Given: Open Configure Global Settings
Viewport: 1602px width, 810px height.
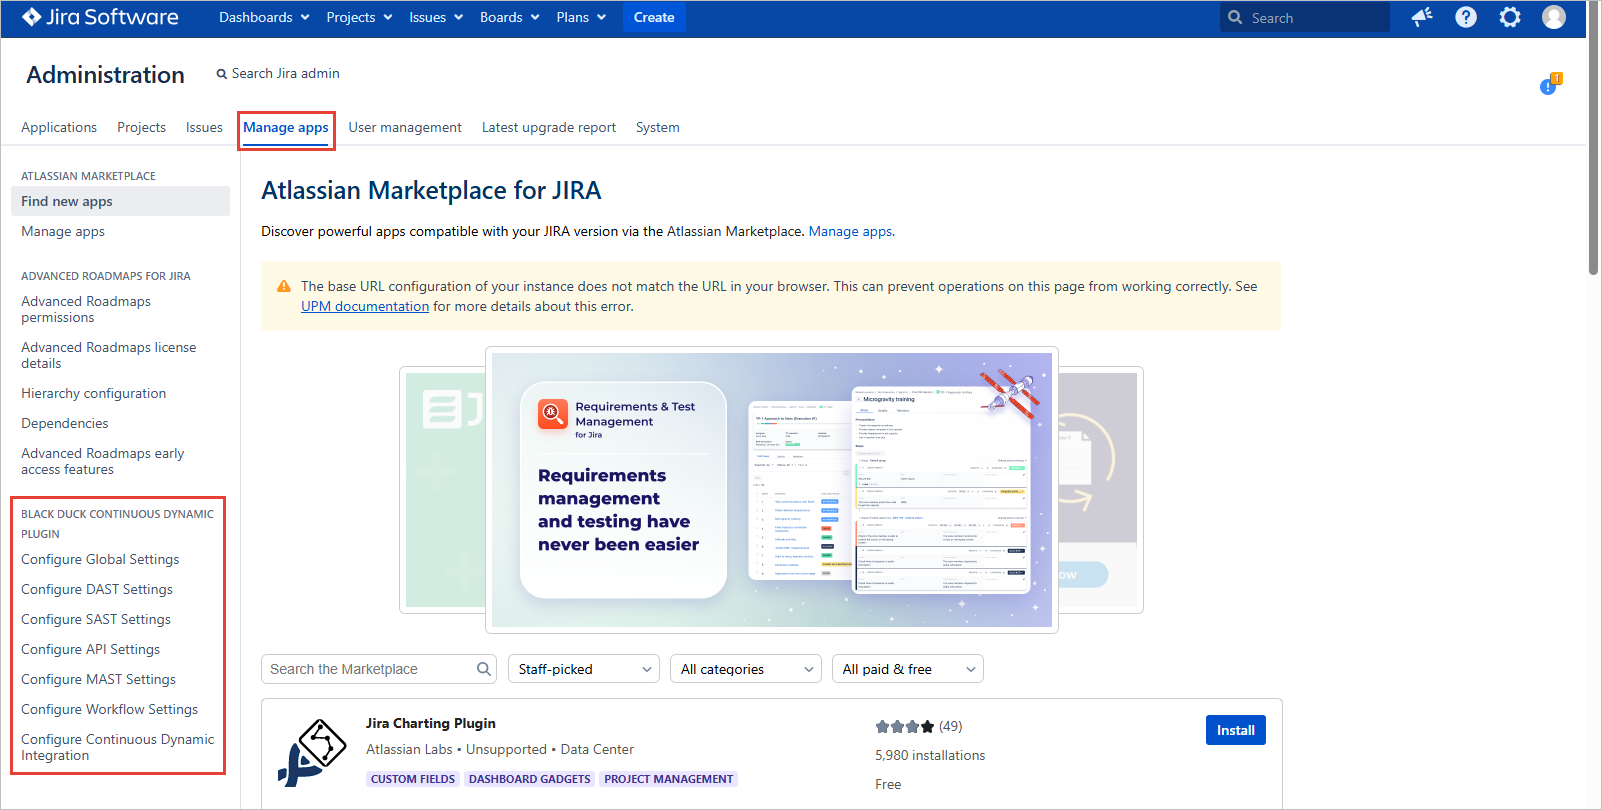Looking at the screenshot, I should coord(100,559).
